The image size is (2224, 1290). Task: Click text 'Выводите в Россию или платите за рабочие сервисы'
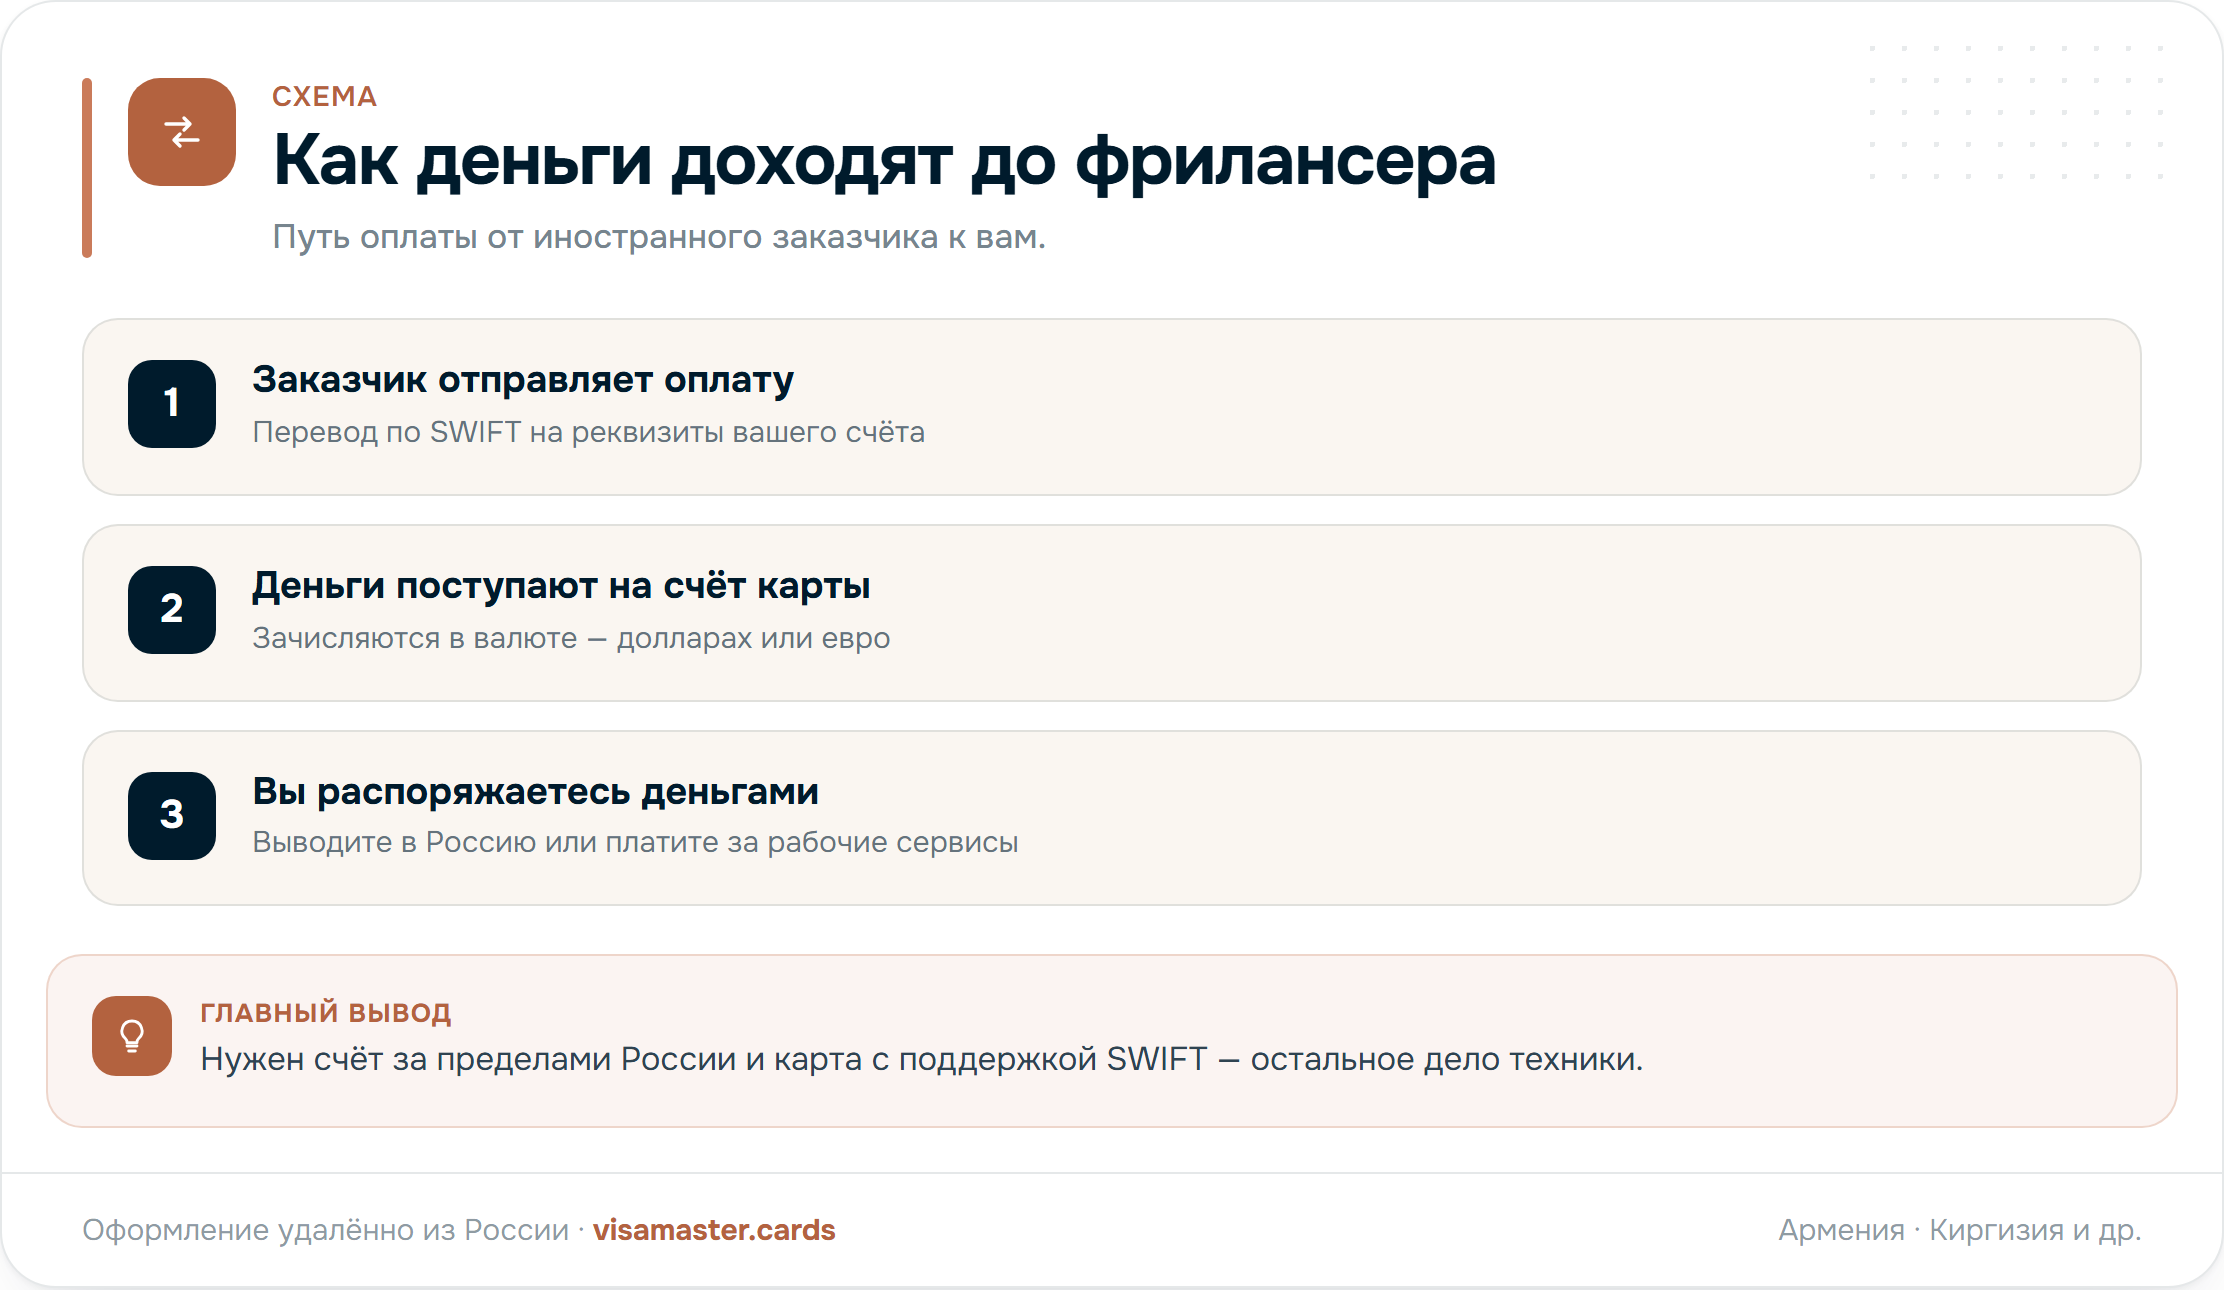[635, 843]
